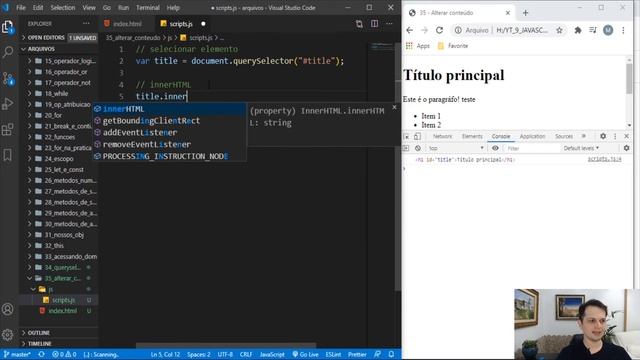This screenshot has width=640, height=360.
Task: Click Prettier in the status bar
Action: point(357,354)
